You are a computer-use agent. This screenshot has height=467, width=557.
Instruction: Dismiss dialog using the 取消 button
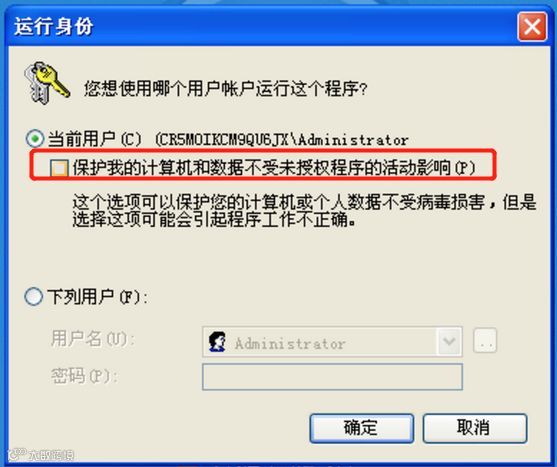click(x=474, y=428)
